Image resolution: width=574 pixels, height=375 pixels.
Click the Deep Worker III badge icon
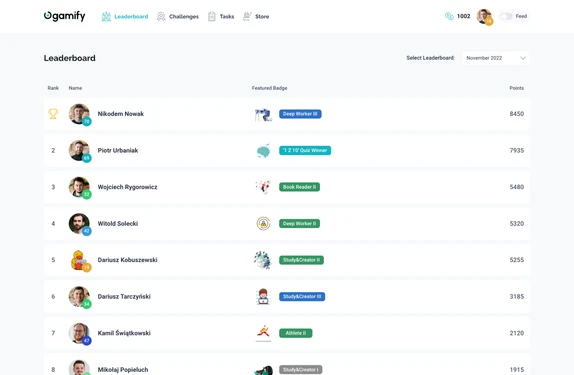pyautogui.click(x=263, y=114)
